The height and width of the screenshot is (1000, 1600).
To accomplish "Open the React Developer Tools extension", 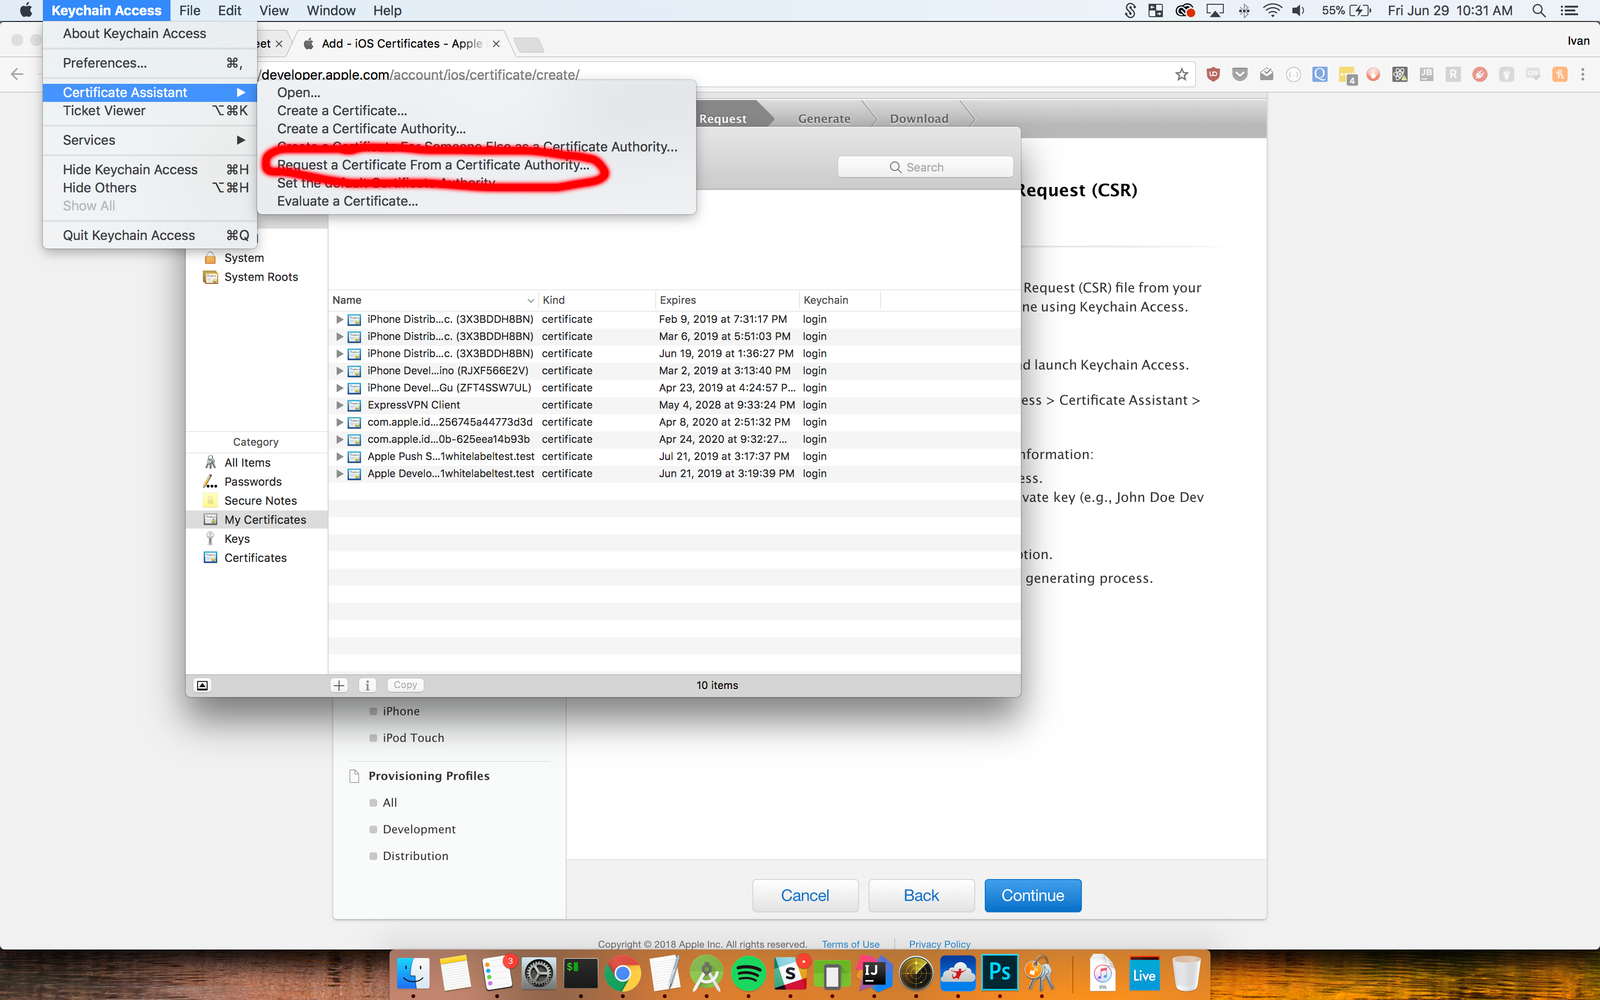I will pos(1400,74).
